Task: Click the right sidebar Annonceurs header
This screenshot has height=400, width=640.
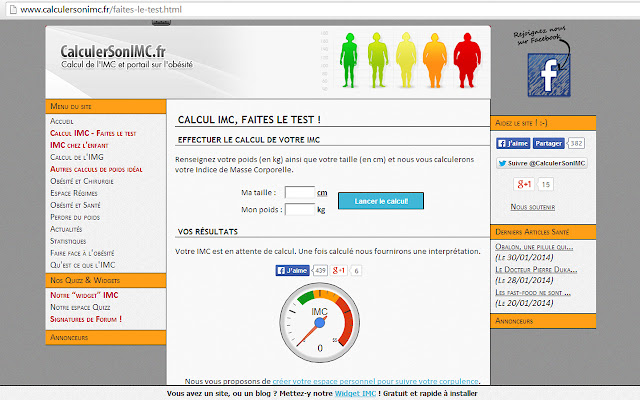Action: 543,321
